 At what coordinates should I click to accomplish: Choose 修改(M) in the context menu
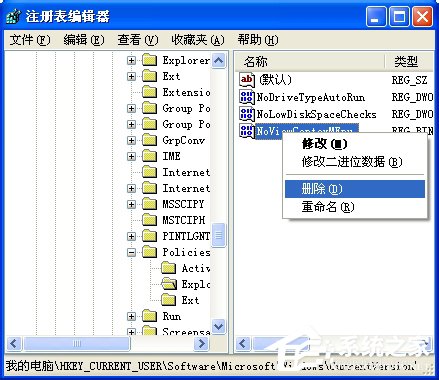355,144
